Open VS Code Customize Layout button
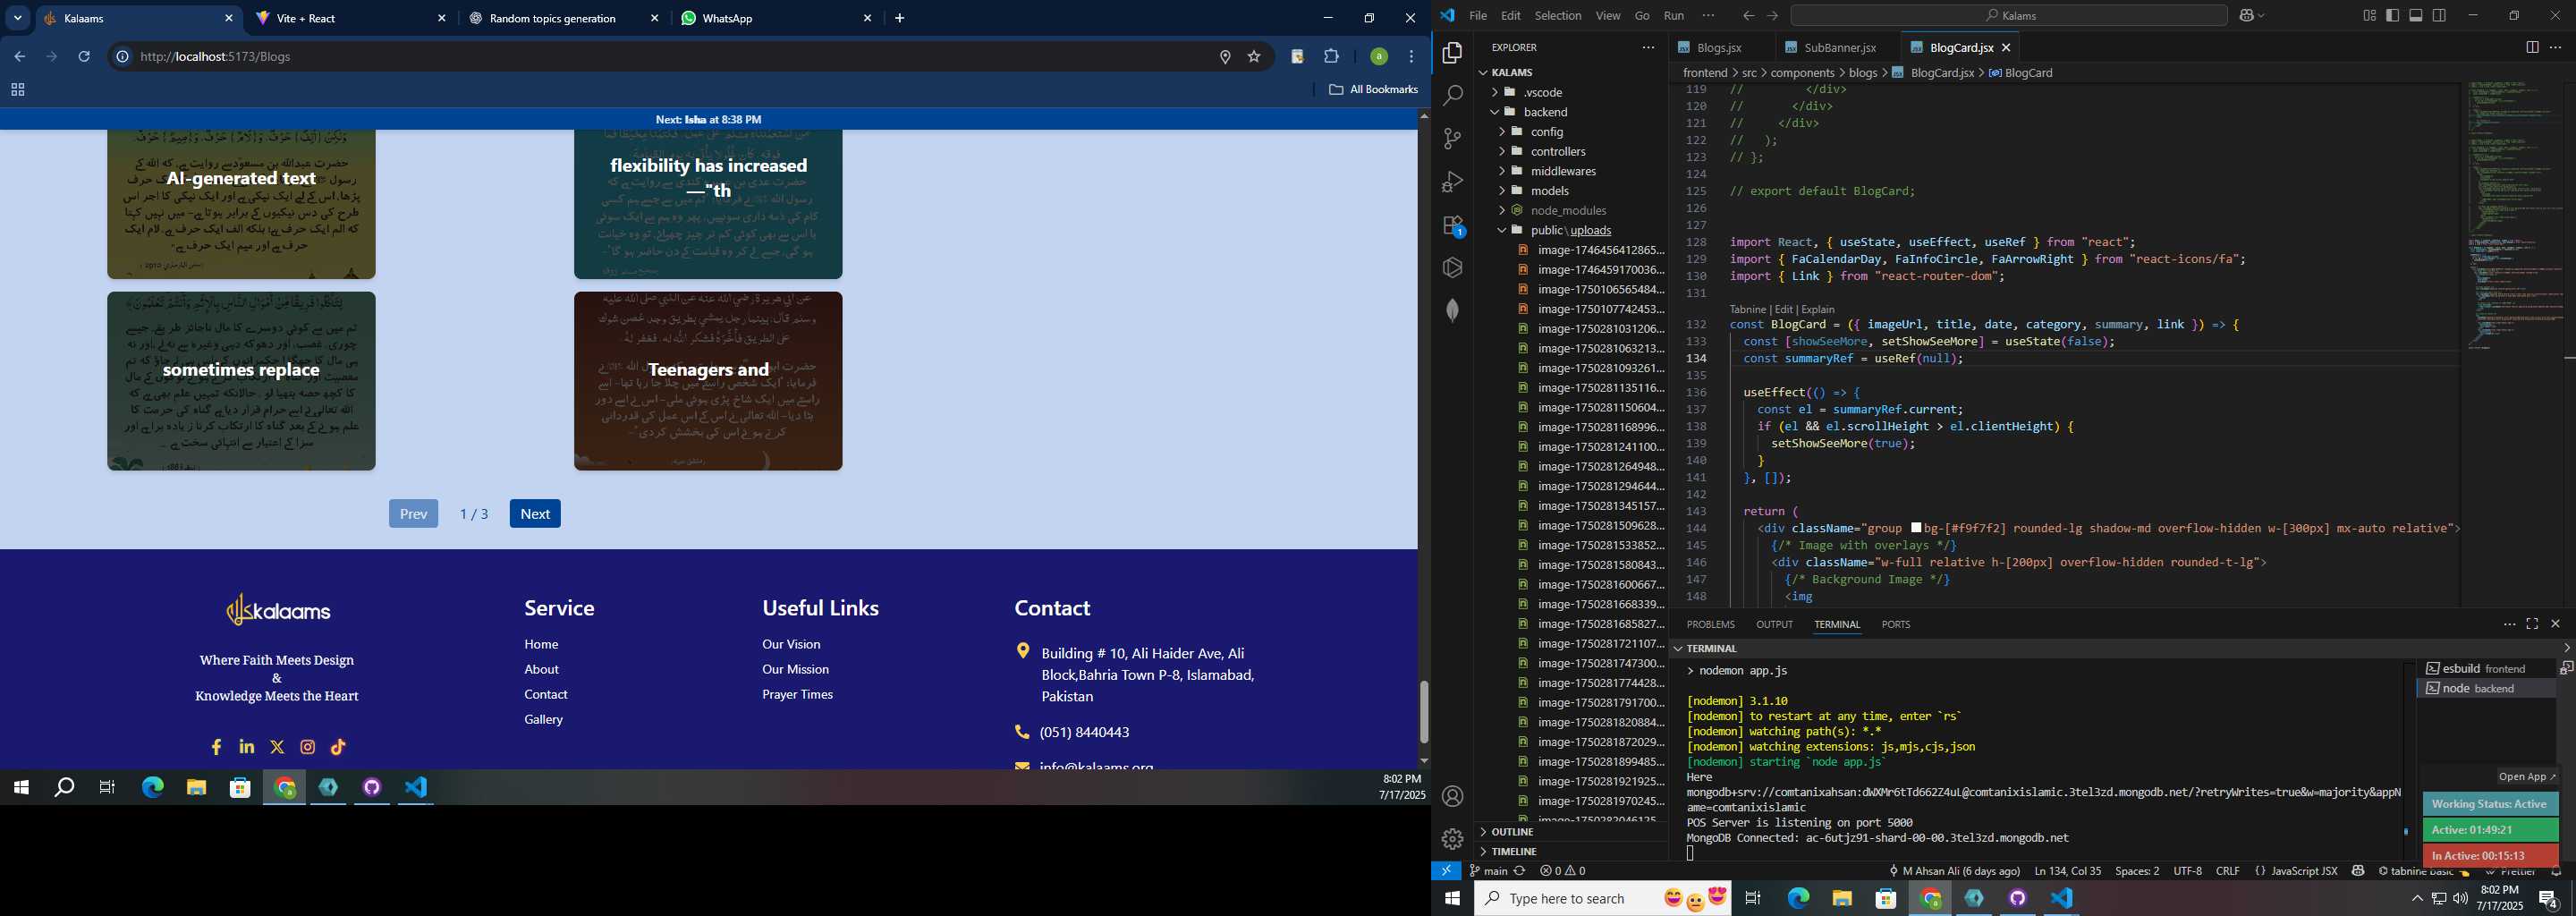Screen dimensions: 2576x916 2369,15
